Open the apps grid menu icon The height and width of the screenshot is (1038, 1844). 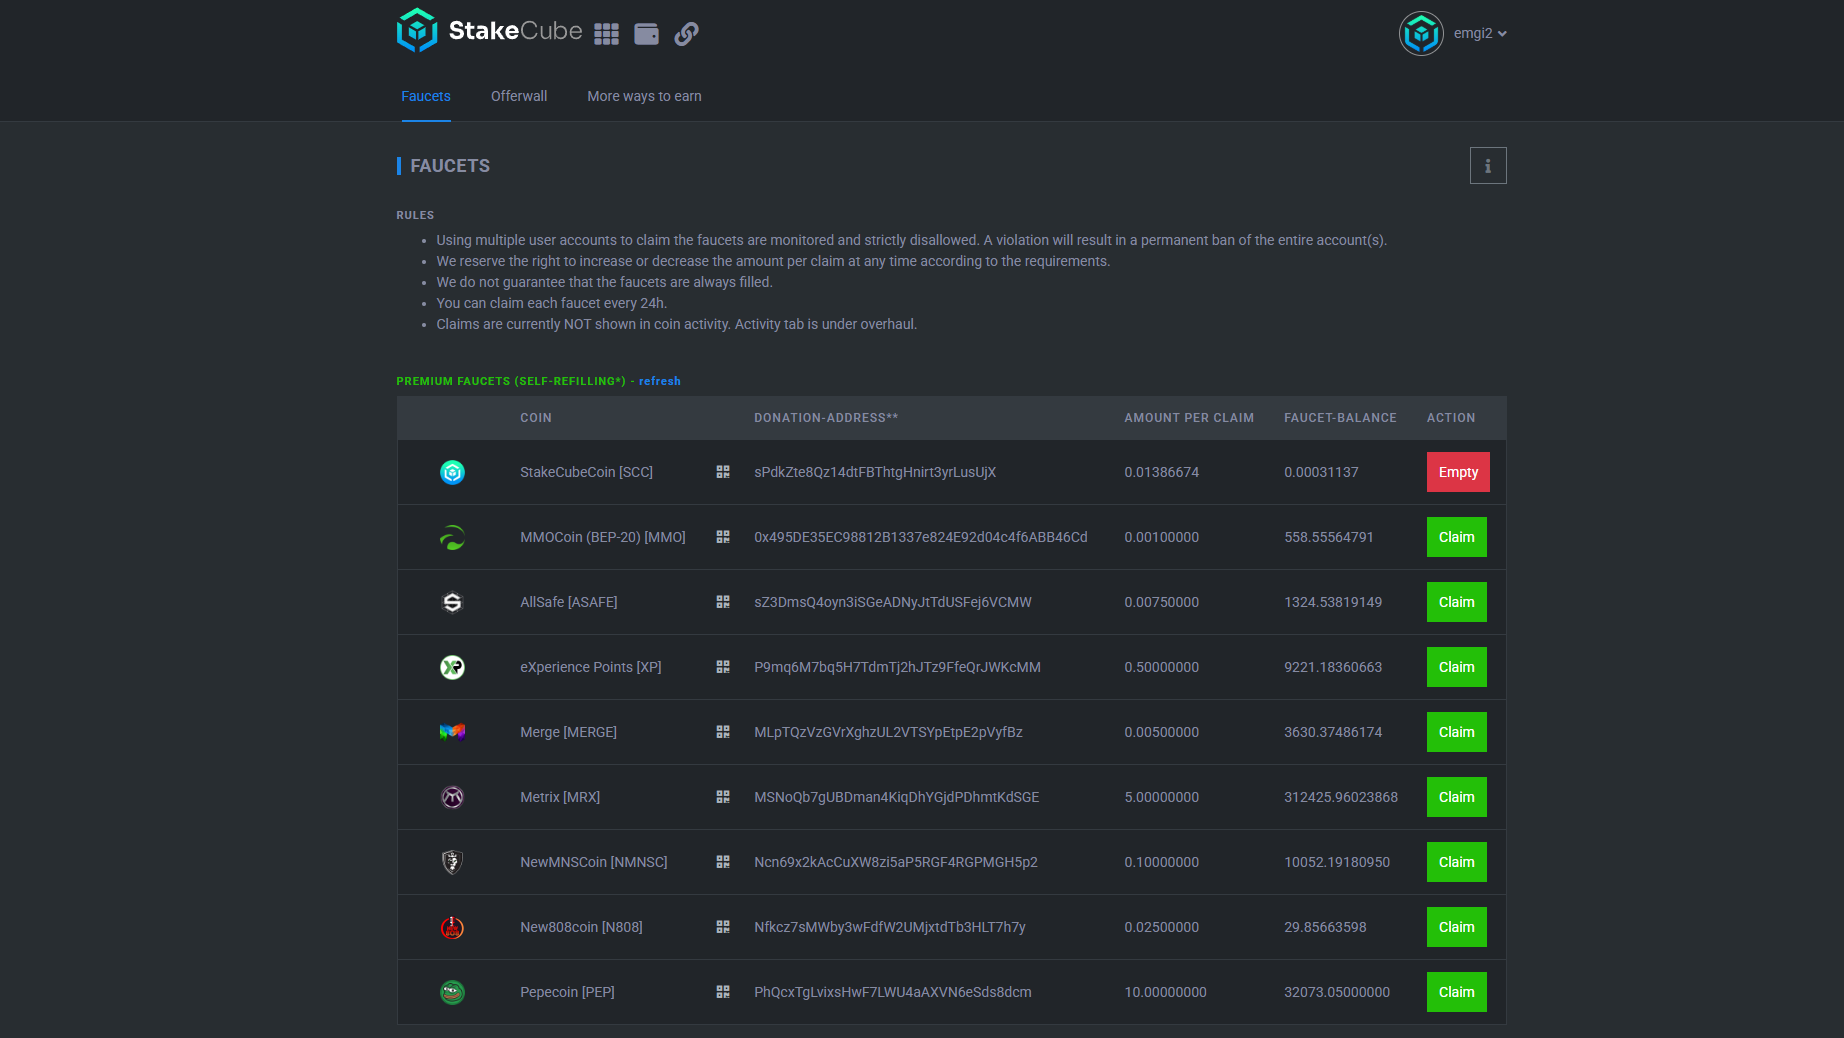coord(606,34)
